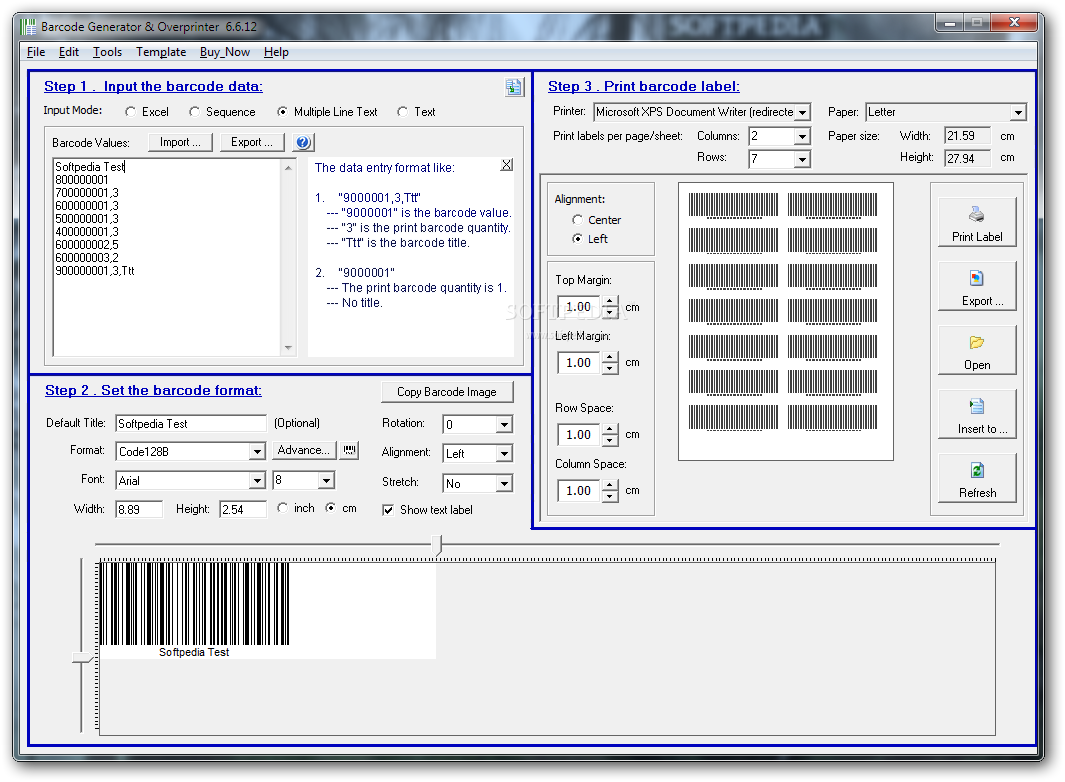Switch size units to inch
Viewport: 1065px width, 782px height.
coord(283,508)
